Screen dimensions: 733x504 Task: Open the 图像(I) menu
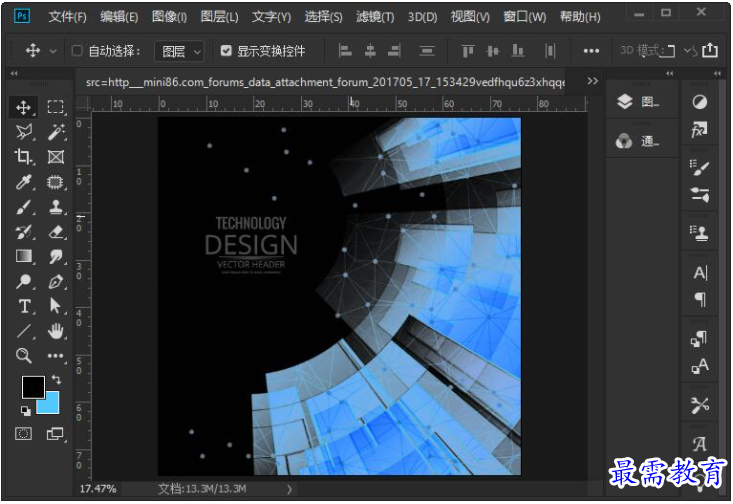pyautogui.click(x=169, y=17)
